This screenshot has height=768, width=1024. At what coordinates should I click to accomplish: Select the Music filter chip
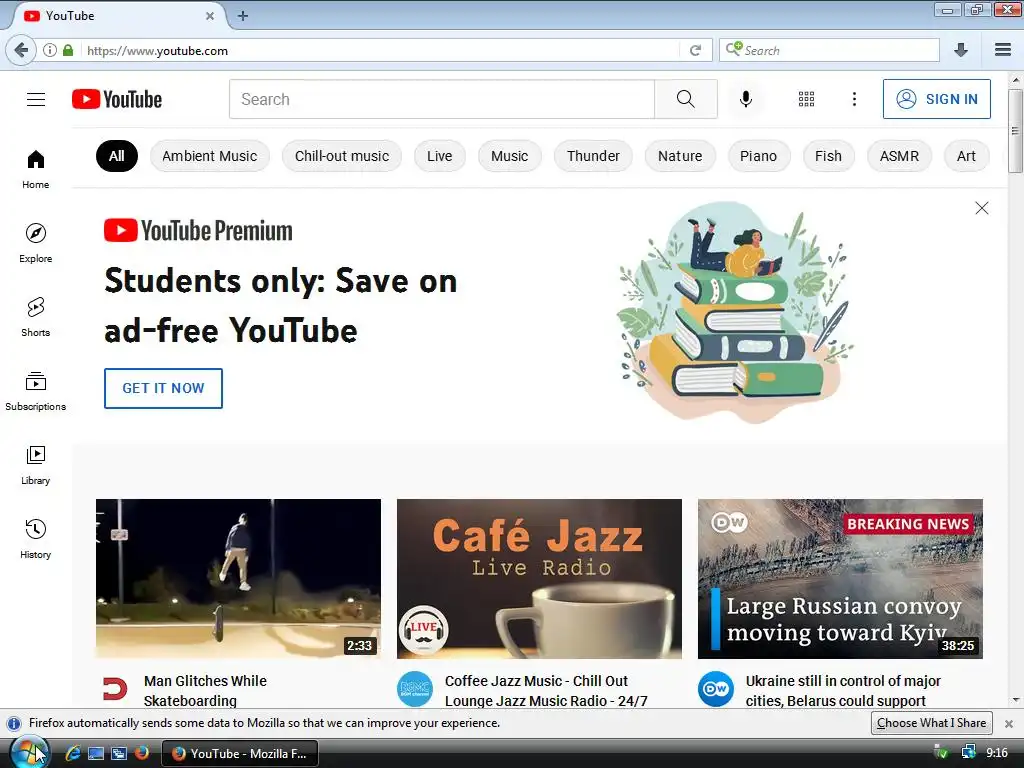pyautogui.click(x=509, y=156)
